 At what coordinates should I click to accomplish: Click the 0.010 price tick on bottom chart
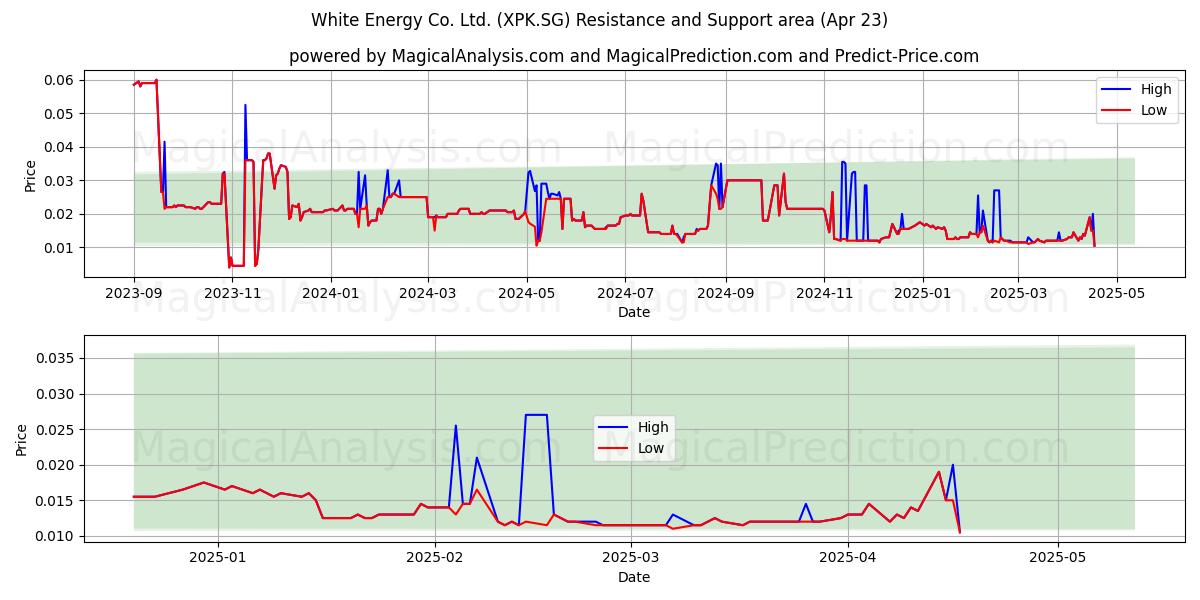point(57,537)
